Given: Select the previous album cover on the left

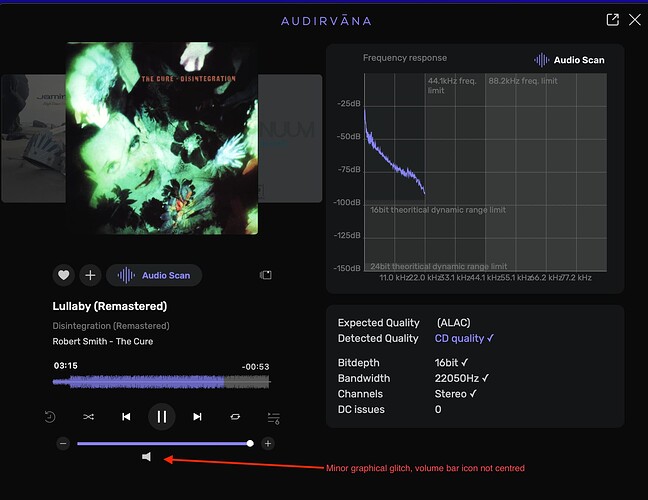Looking at the screenshot, I should pyautogui.click(x=33, y=138).
